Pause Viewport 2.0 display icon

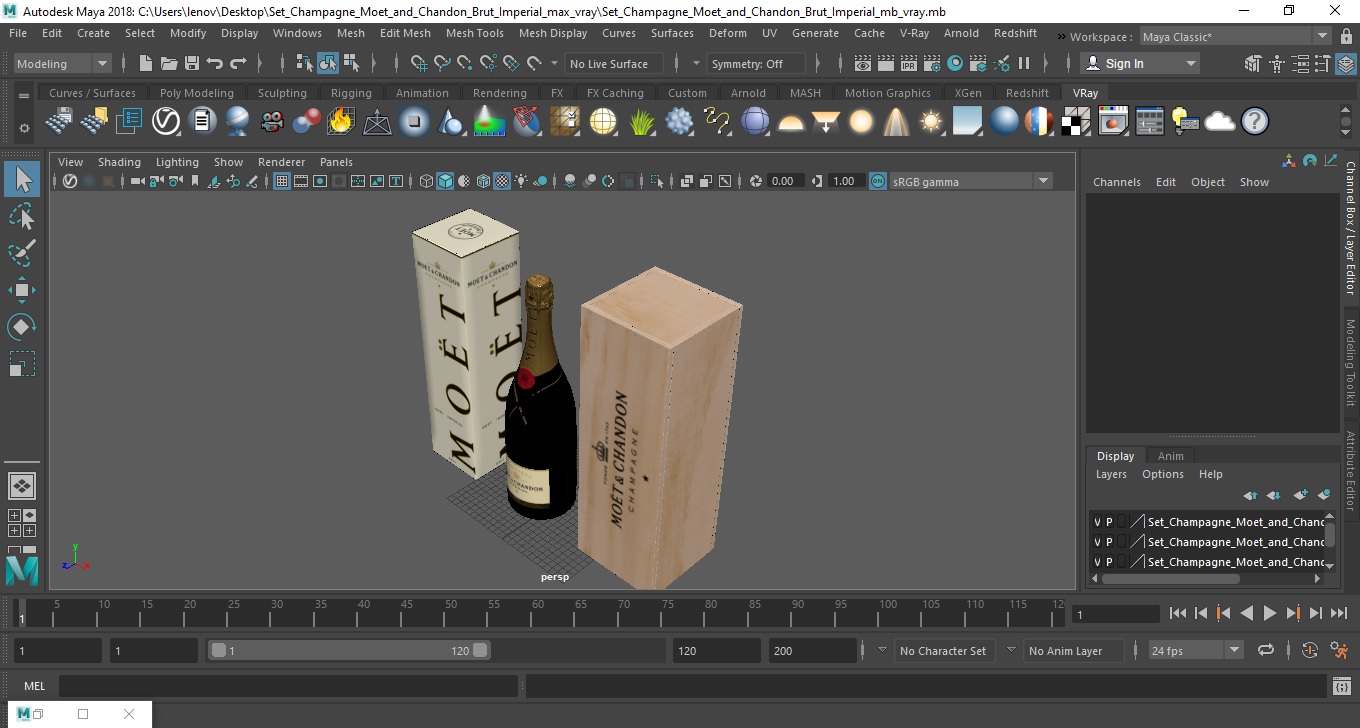[x=1024, y=63]
